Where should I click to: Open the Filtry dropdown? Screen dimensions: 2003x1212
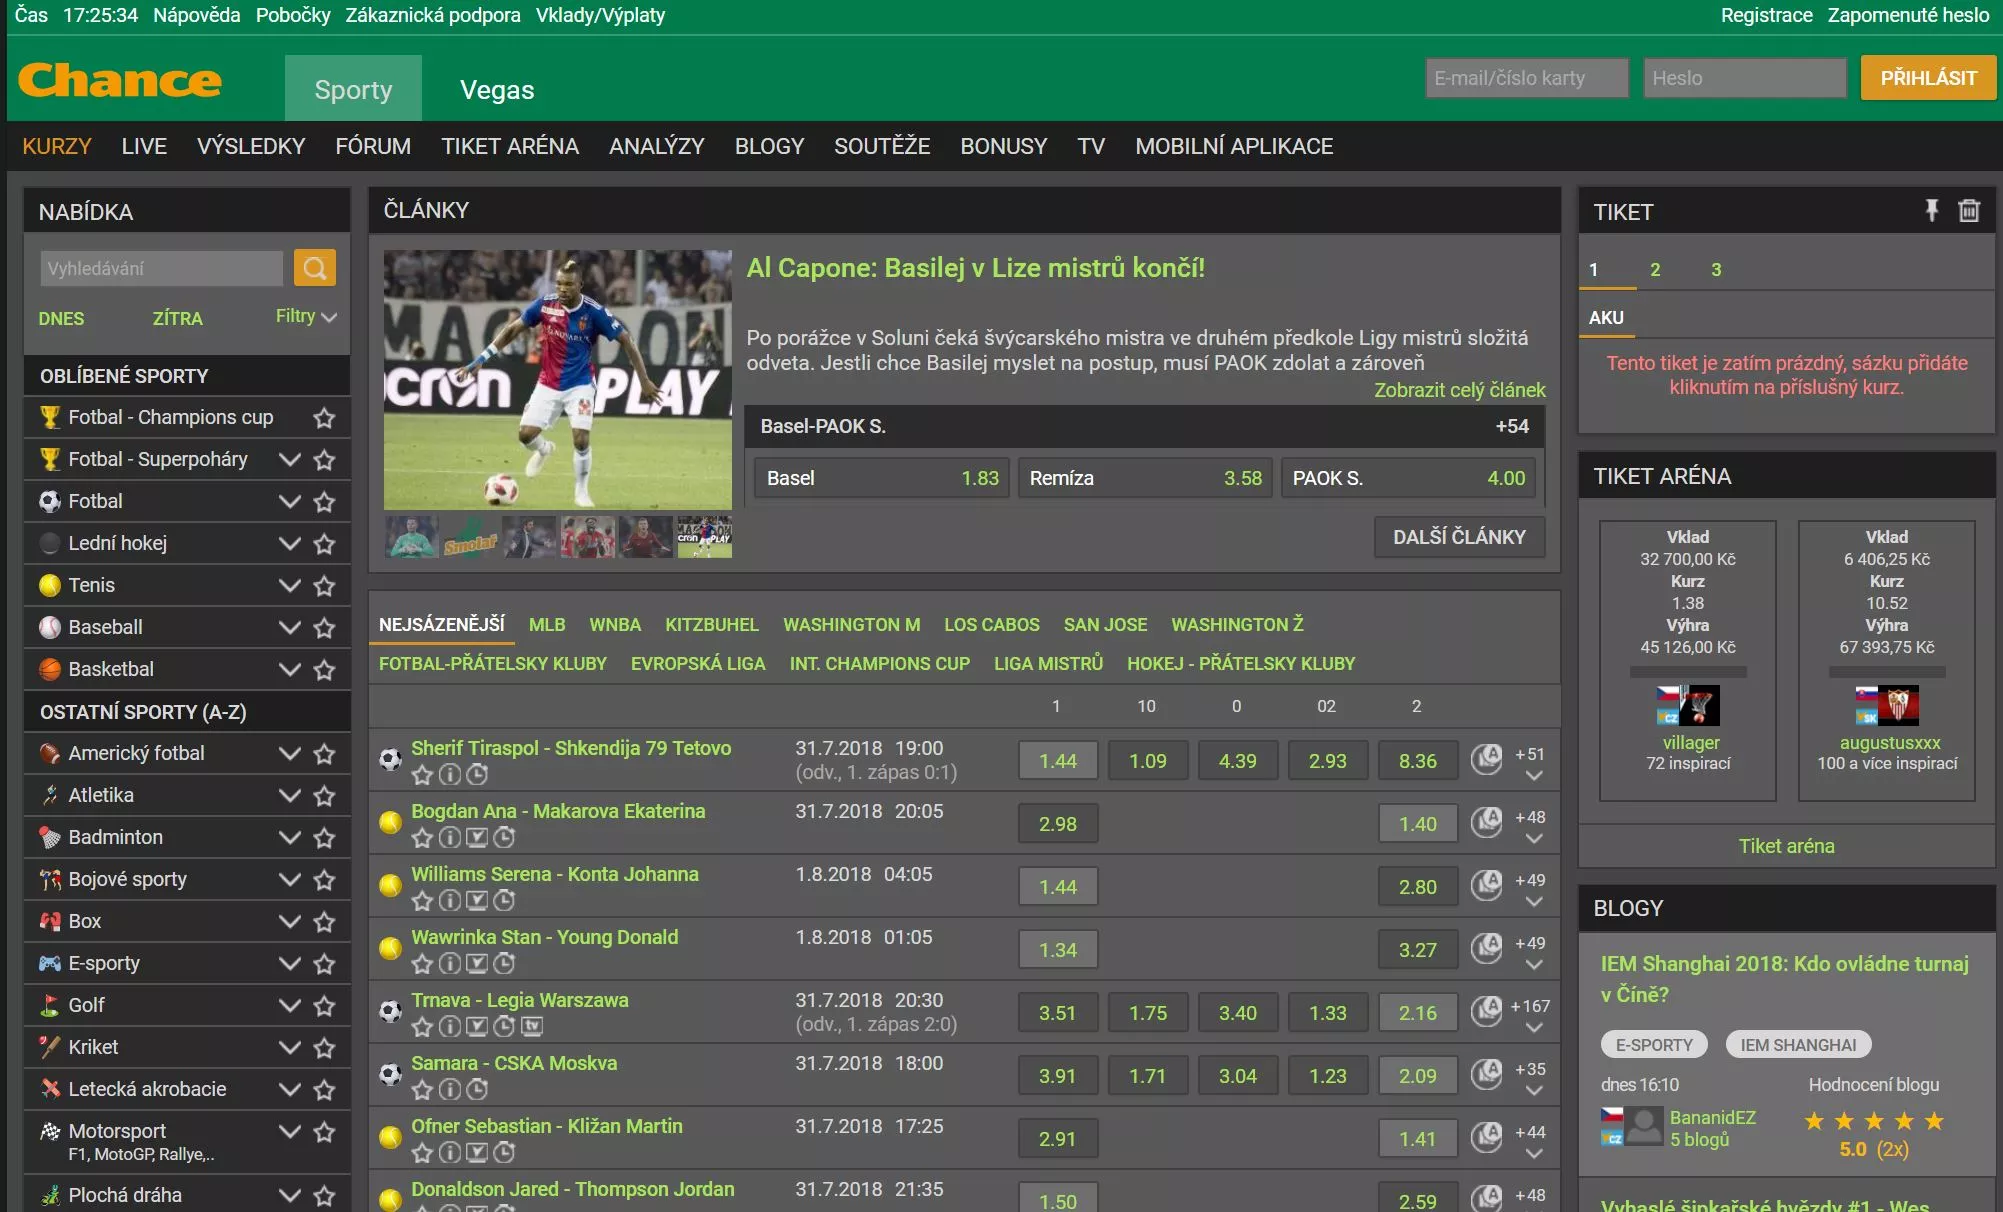tap(305, 316)
